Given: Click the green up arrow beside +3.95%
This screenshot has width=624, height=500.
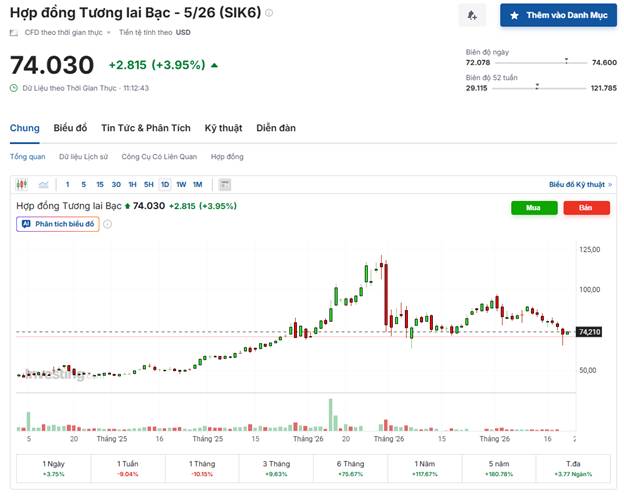Looking at the screenshot, I should tap(214, 65).
